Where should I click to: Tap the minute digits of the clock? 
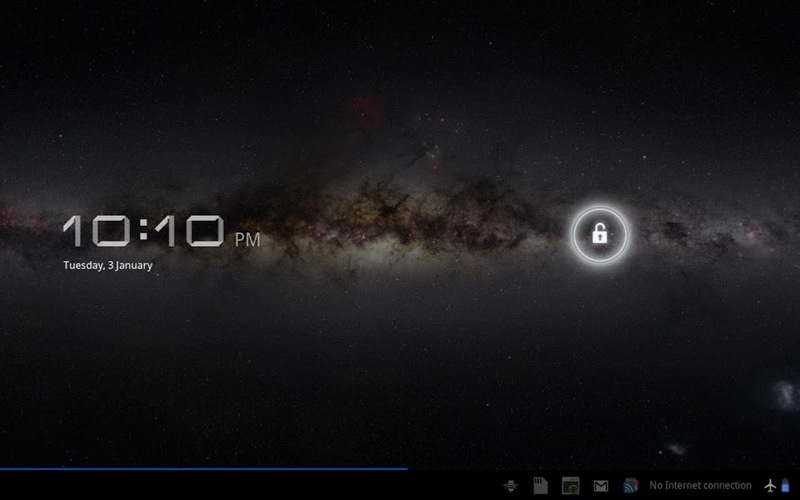(x=189, y=231)
